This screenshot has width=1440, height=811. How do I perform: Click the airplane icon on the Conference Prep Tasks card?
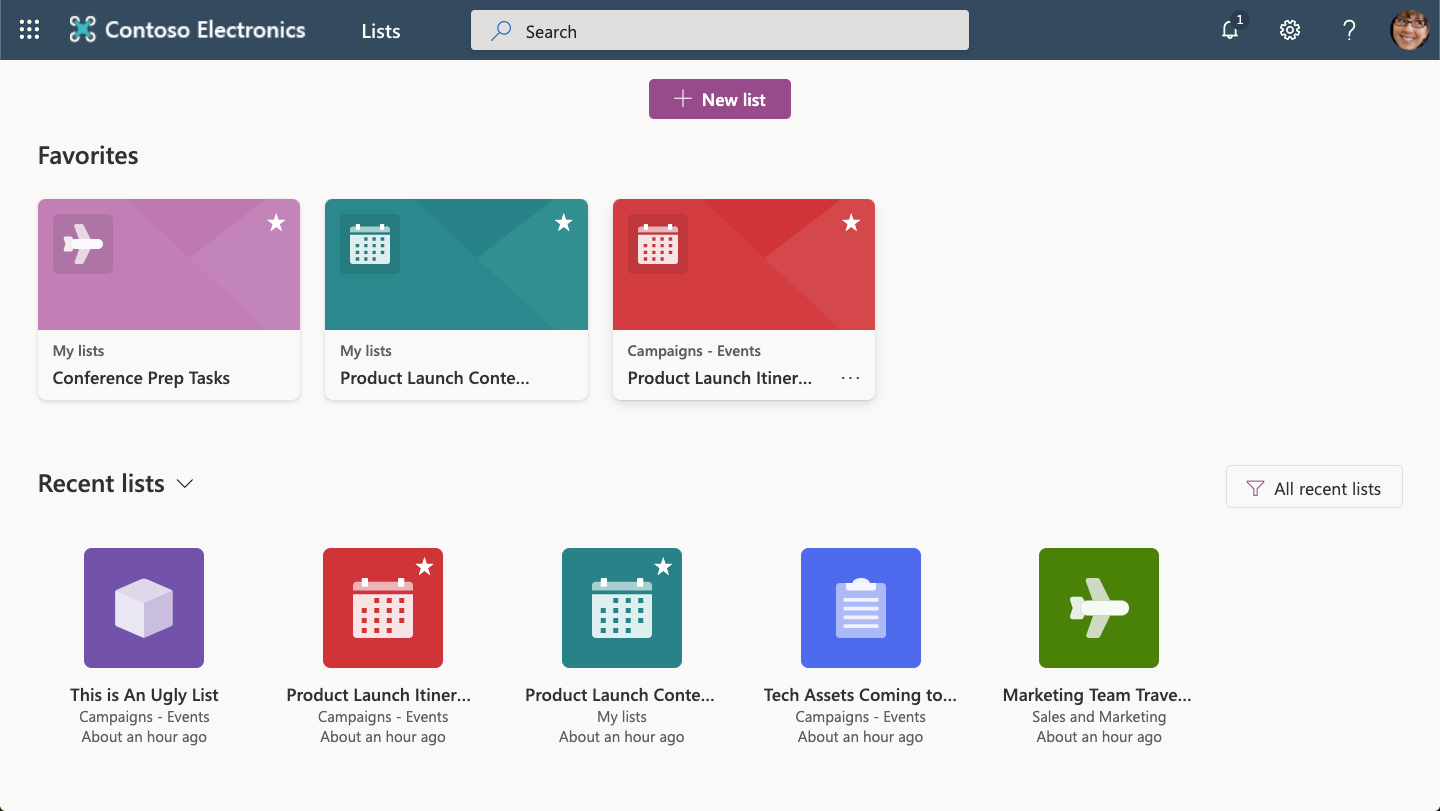pyautogui.click(x=83, y=243)
